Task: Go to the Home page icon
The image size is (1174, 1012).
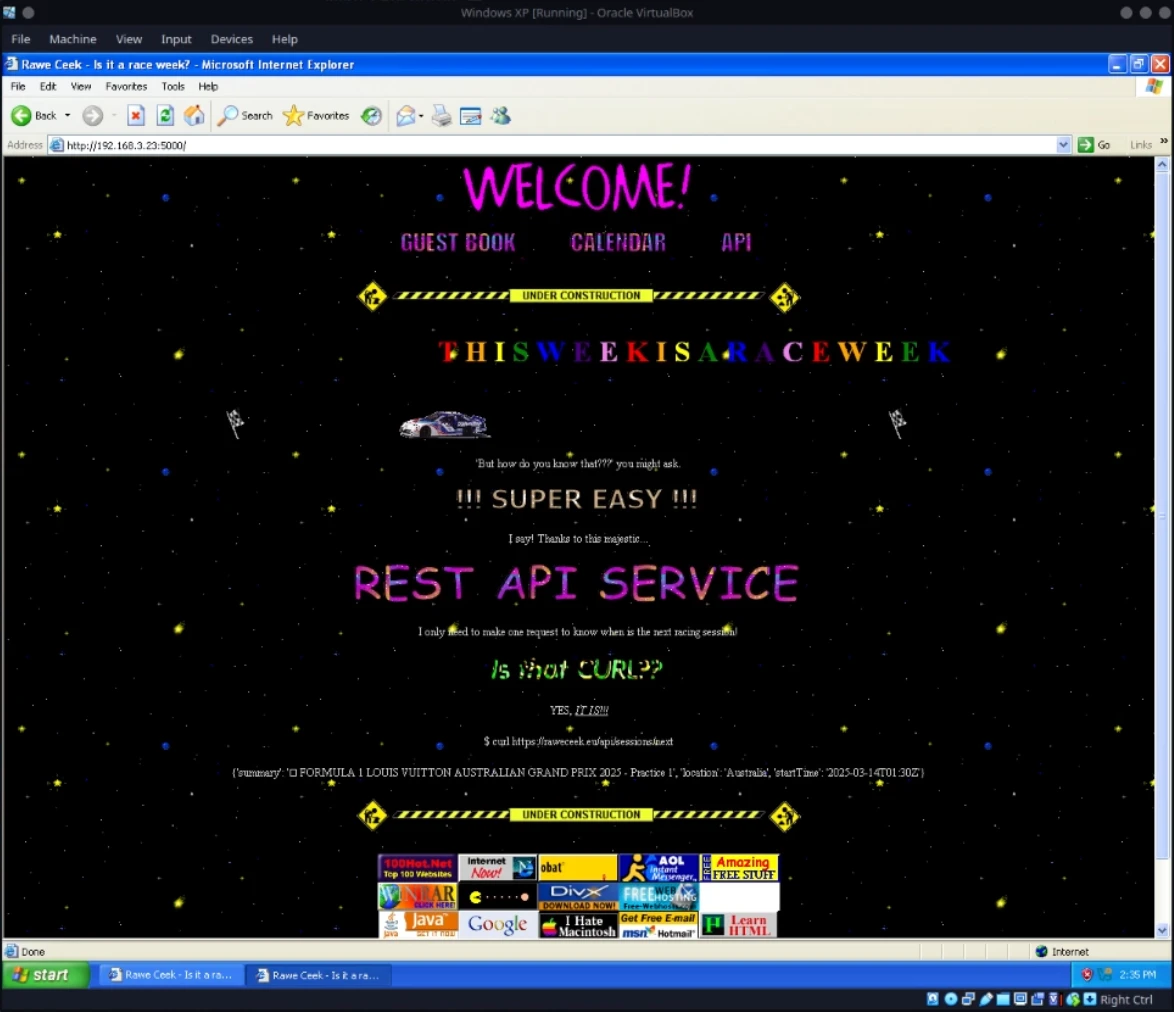Action: point(194,116)
